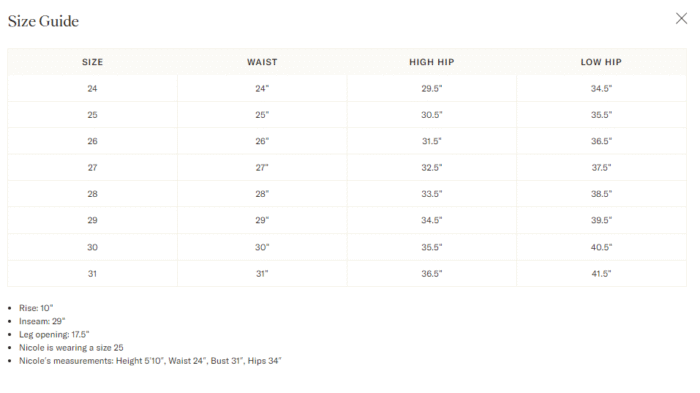Click the Leg opening 17.5" note
This screenshot has width=700, height=393.
(54, 334)
